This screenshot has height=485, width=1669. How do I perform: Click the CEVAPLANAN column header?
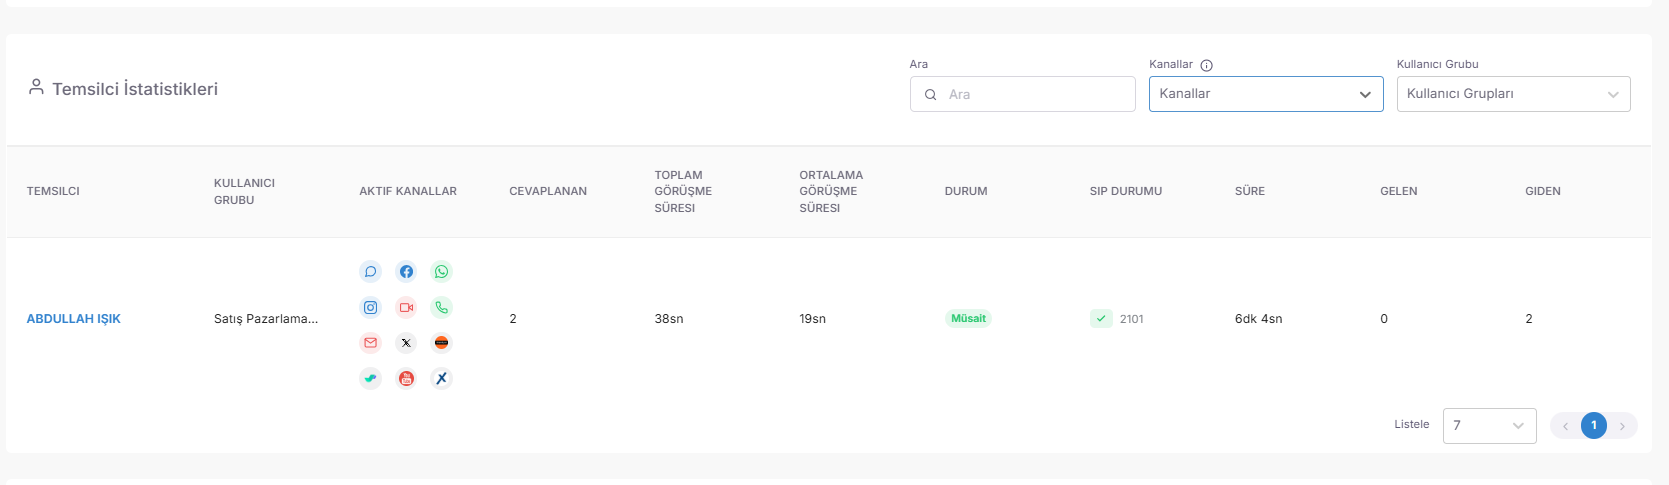[x=548, y=191]
